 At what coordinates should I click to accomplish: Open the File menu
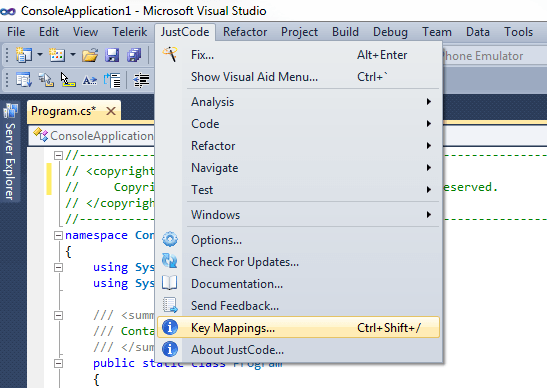pyautogui.click(x=16, y=32)
